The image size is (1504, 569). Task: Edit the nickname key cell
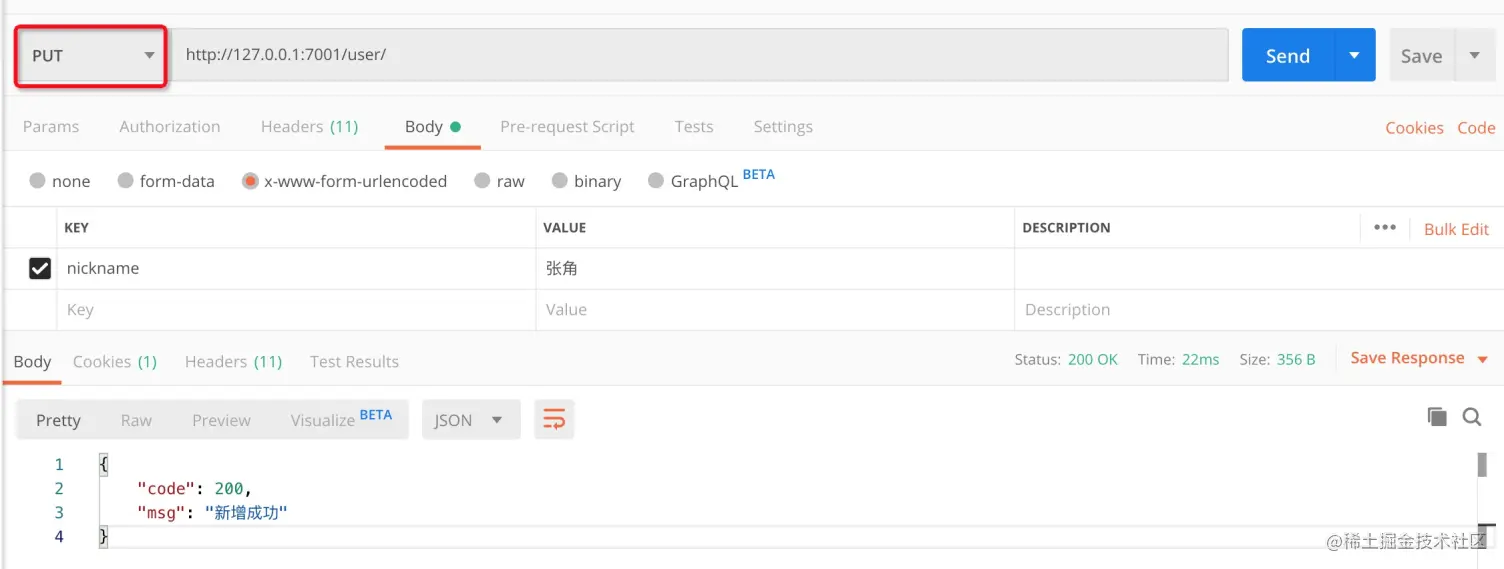coord(296,268)
